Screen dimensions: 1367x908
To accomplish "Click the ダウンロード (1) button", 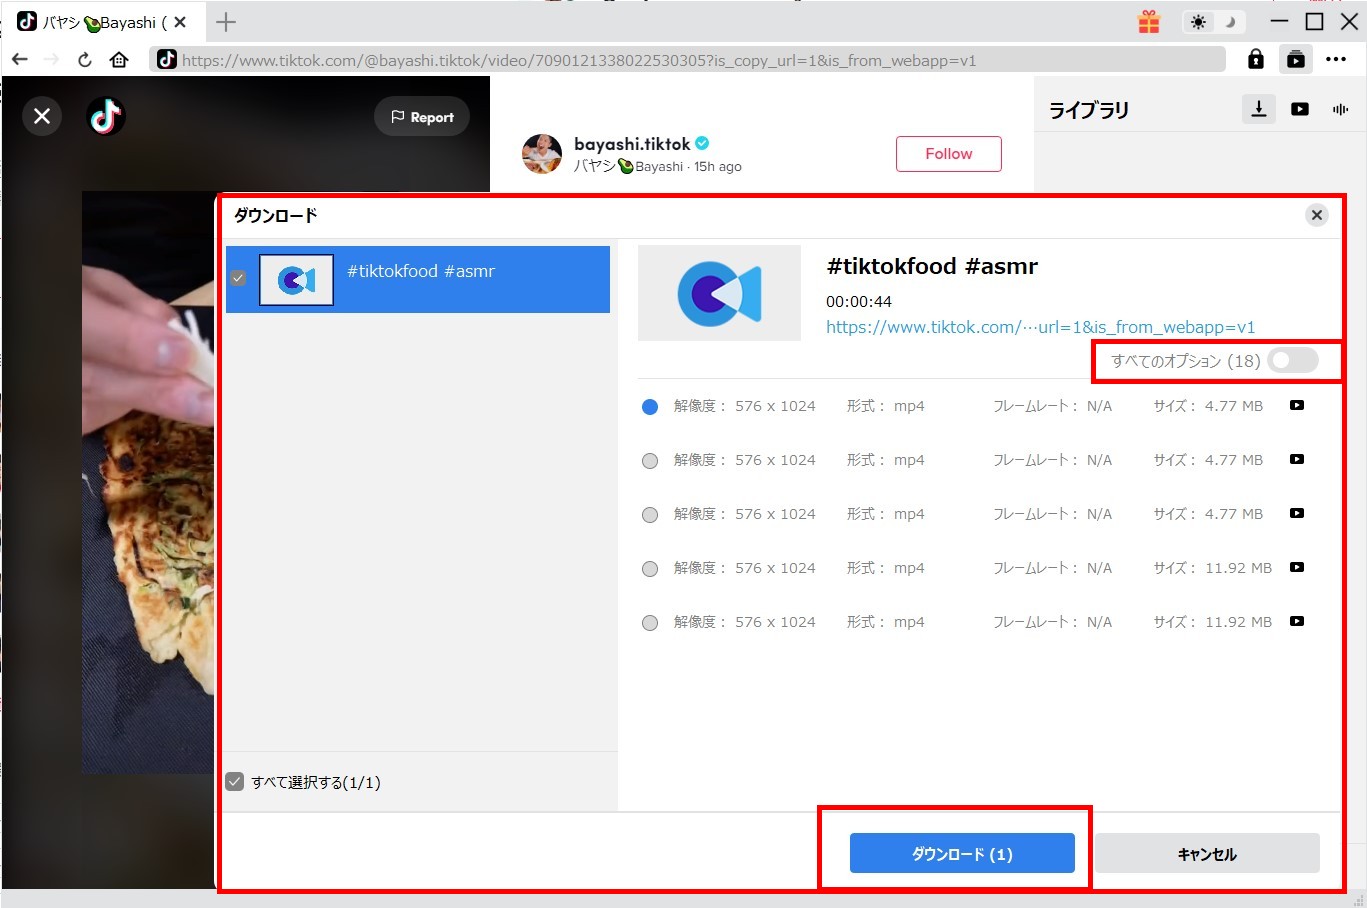I will coord(962,853).
